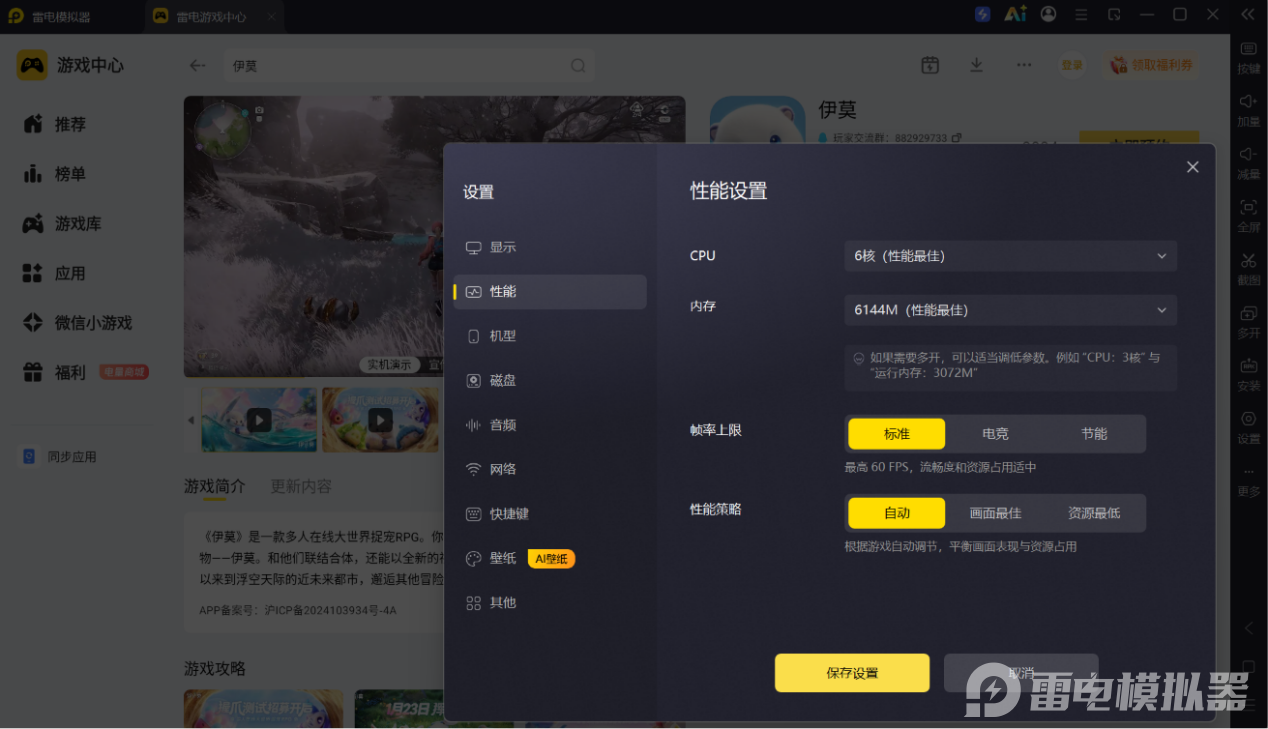Viewport: 1268px width, 729px height.
Task: Select 资源最低 performance strategy
Action: (1094, 513)
